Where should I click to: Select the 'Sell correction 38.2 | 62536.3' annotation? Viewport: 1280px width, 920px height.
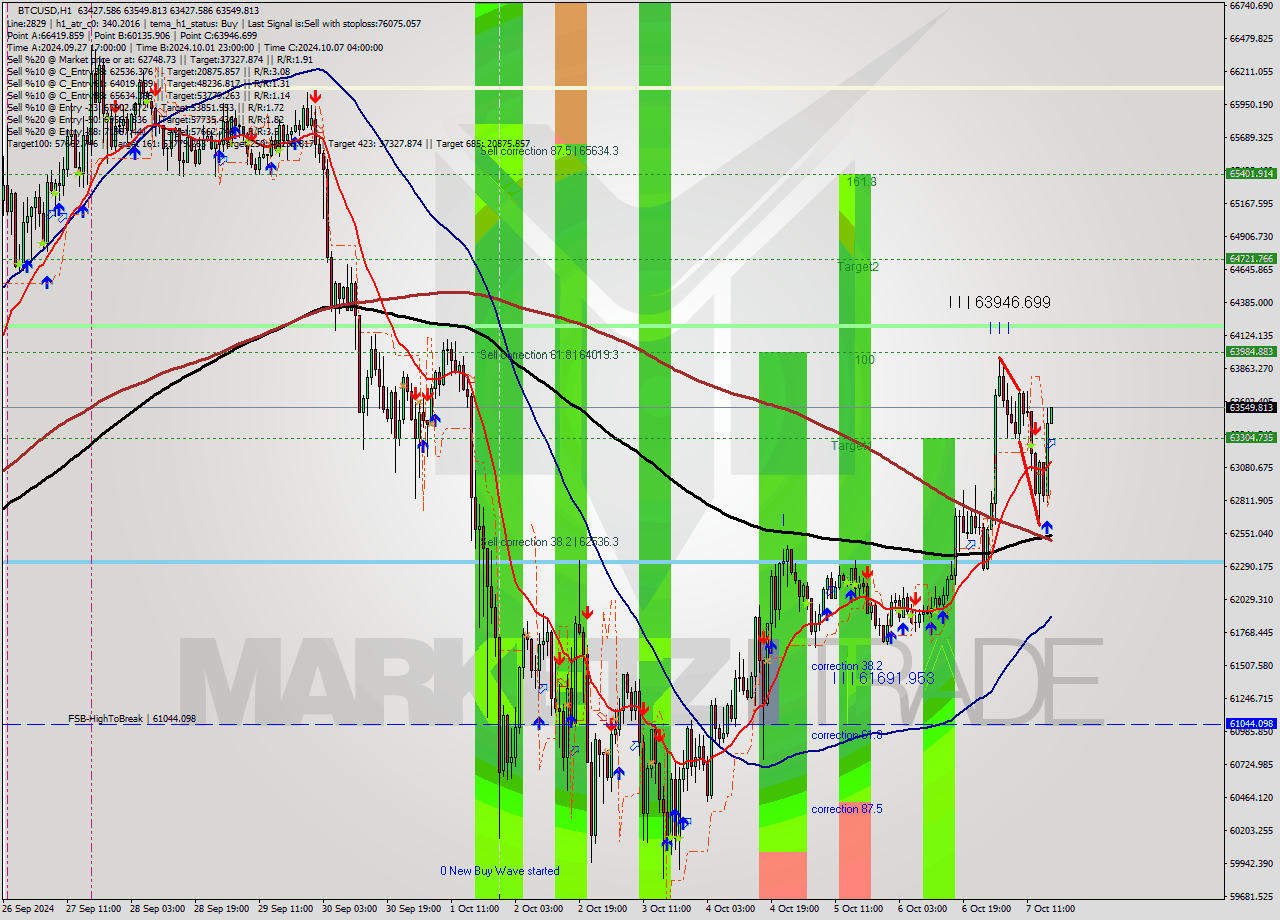[x=549, y=542]
